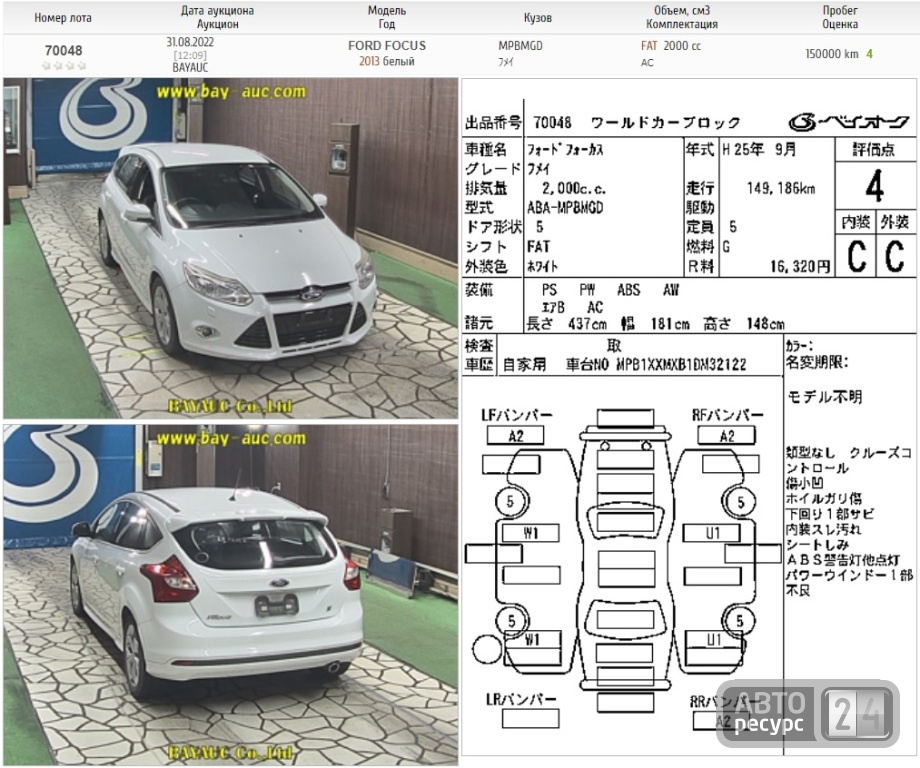Click the 'Кузов' column header
Viewport: 920px width, 768px height.
pyautogui.click(x=537, y=18)
